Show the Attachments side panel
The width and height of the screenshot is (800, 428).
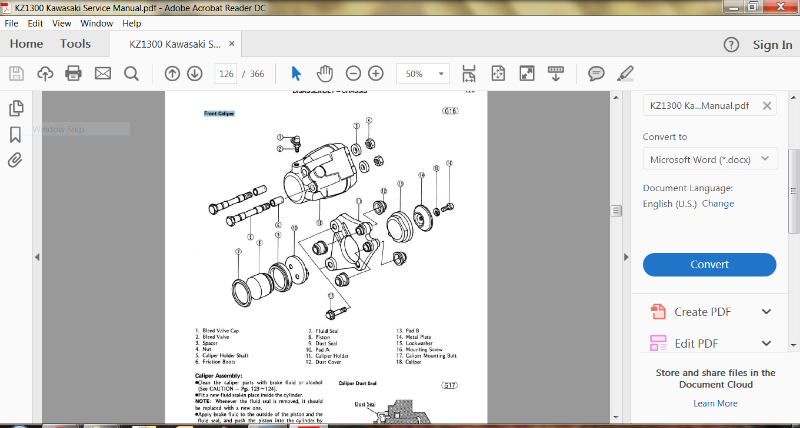pos(16,160)
